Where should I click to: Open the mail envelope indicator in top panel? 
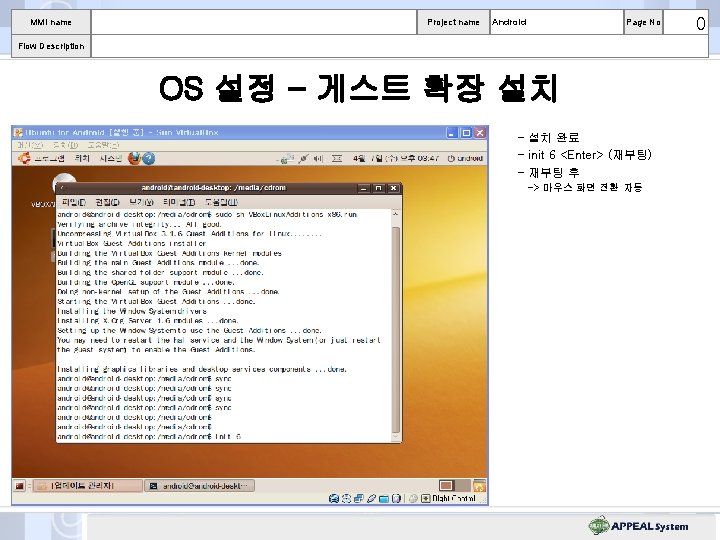[x=337, y=159]
